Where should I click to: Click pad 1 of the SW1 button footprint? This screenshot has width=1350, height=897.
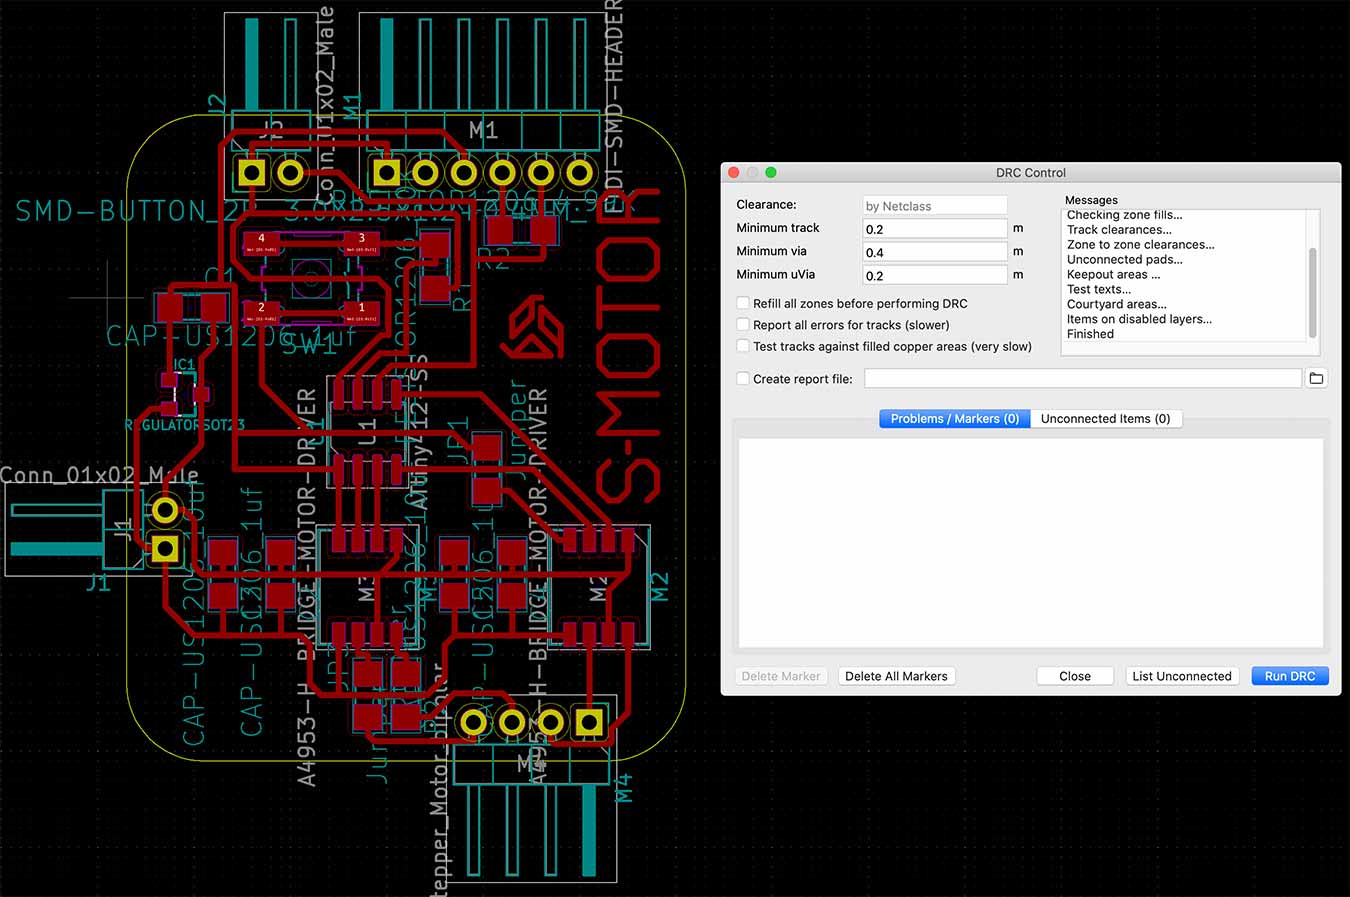[361, 311]
